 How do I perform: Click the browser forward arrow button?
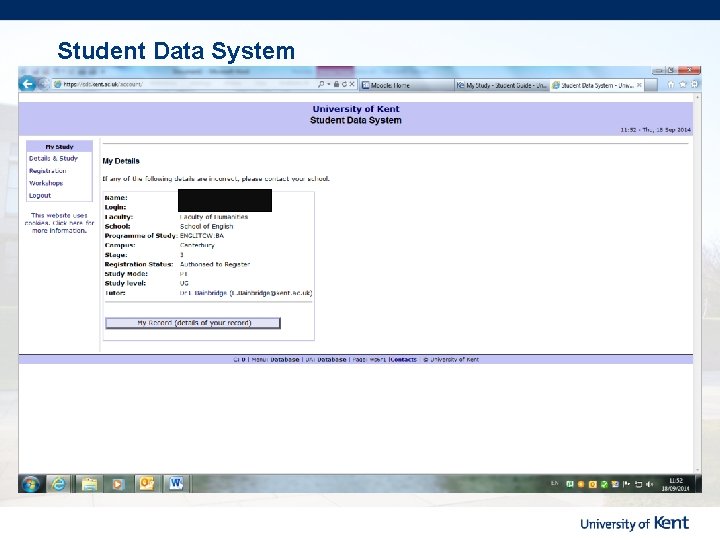tap(43, 84)
